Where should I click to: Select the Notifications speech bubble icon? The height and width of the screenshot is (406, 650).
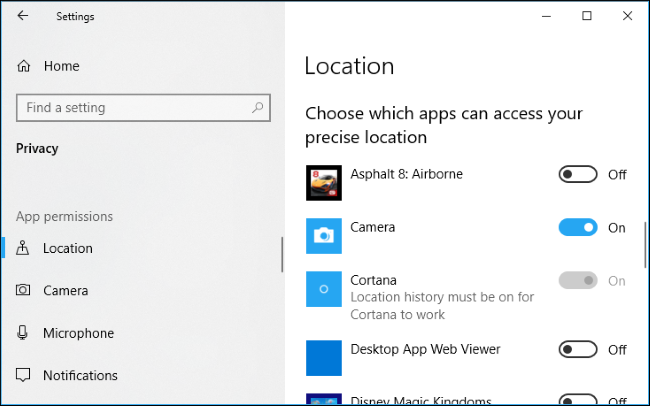(23, 375)
